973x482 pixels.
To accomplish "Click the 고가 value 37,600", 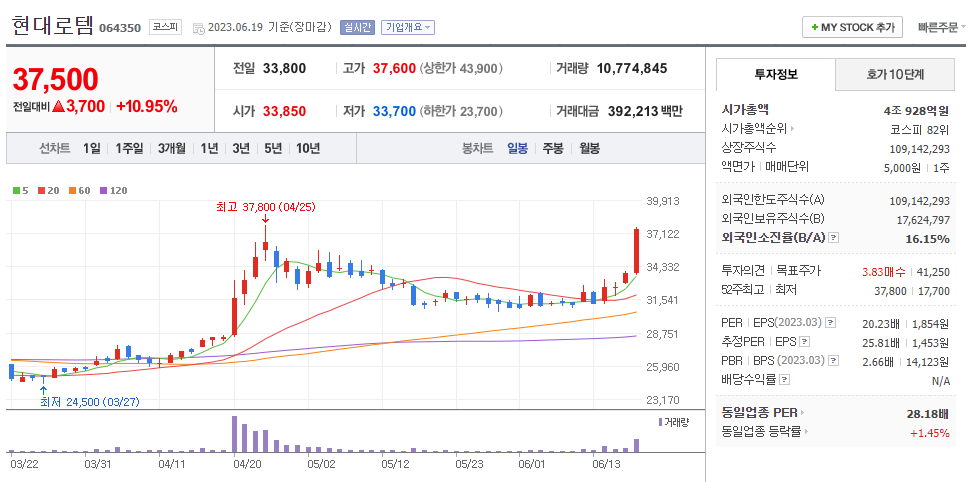I will 394,68.
